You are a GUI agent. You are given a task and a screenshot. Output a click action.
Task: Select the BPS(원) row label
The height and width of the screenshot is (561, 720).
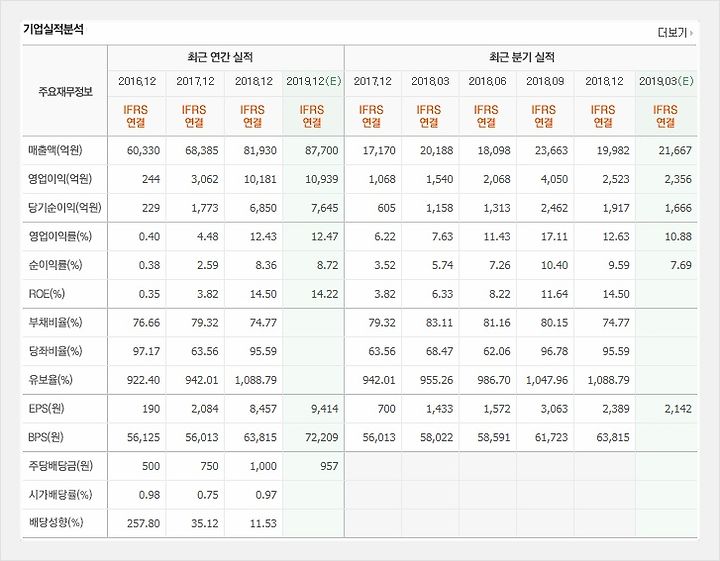46,437
